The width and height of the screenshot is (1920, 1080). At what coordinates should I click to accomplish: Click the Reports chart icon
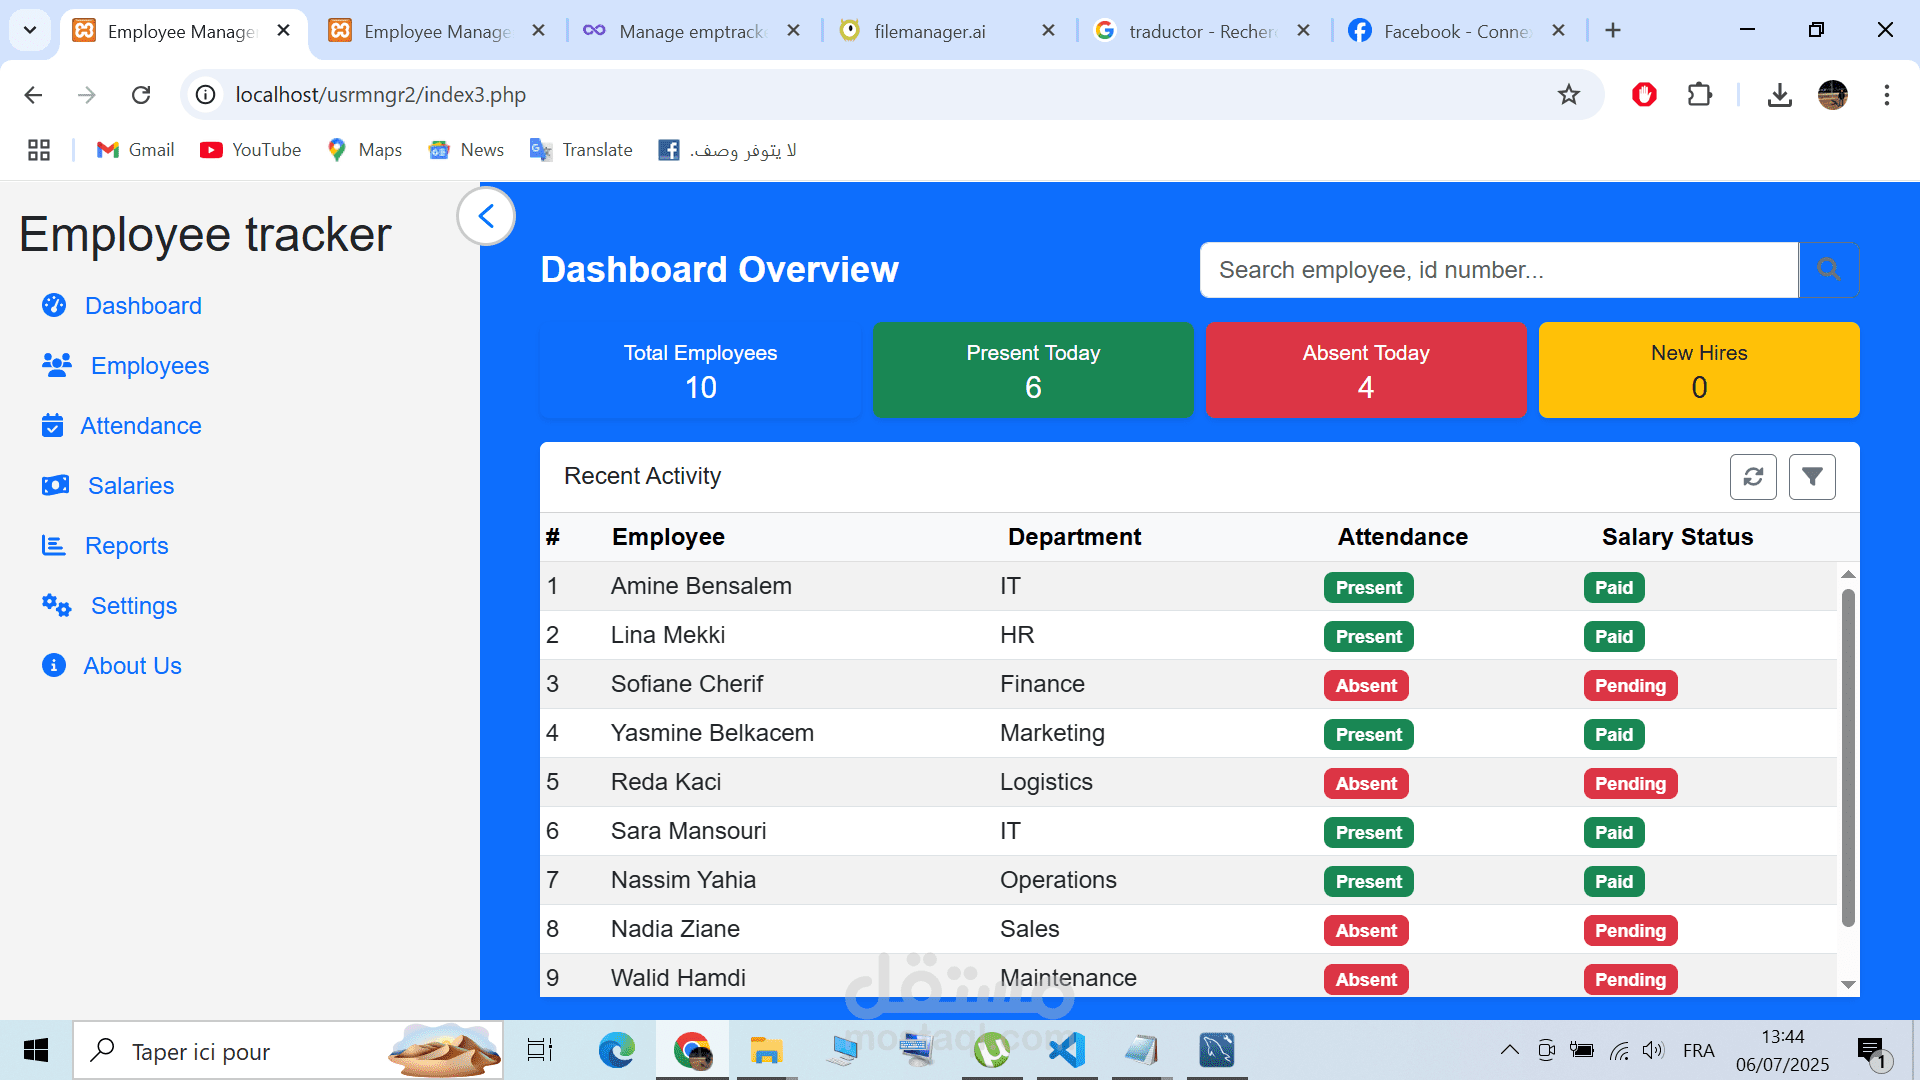tap(53, 546)
